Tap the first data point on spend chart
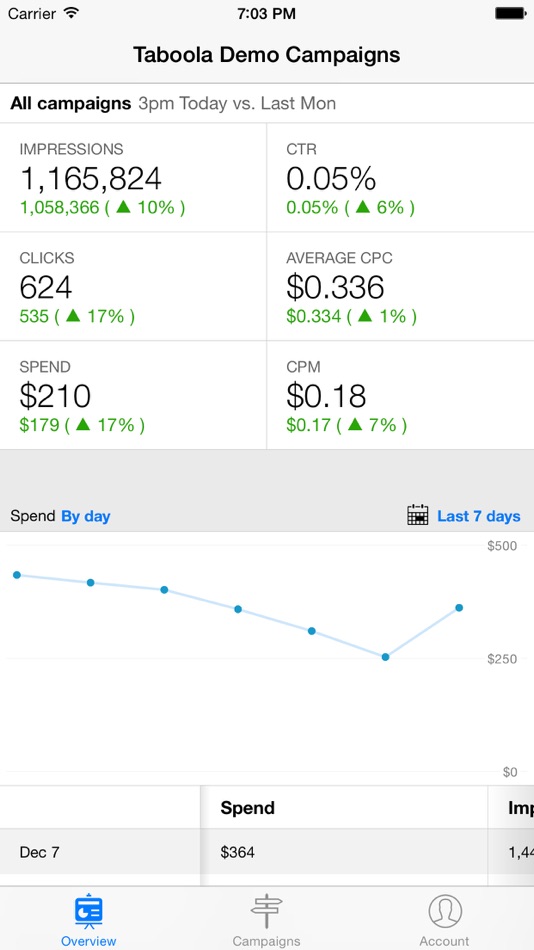Screen dimensions: 534x950 17,575
